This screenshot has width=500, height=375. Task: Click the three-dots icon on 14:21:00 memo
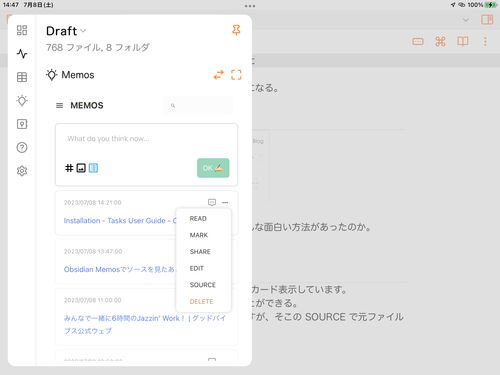point(225,202)
